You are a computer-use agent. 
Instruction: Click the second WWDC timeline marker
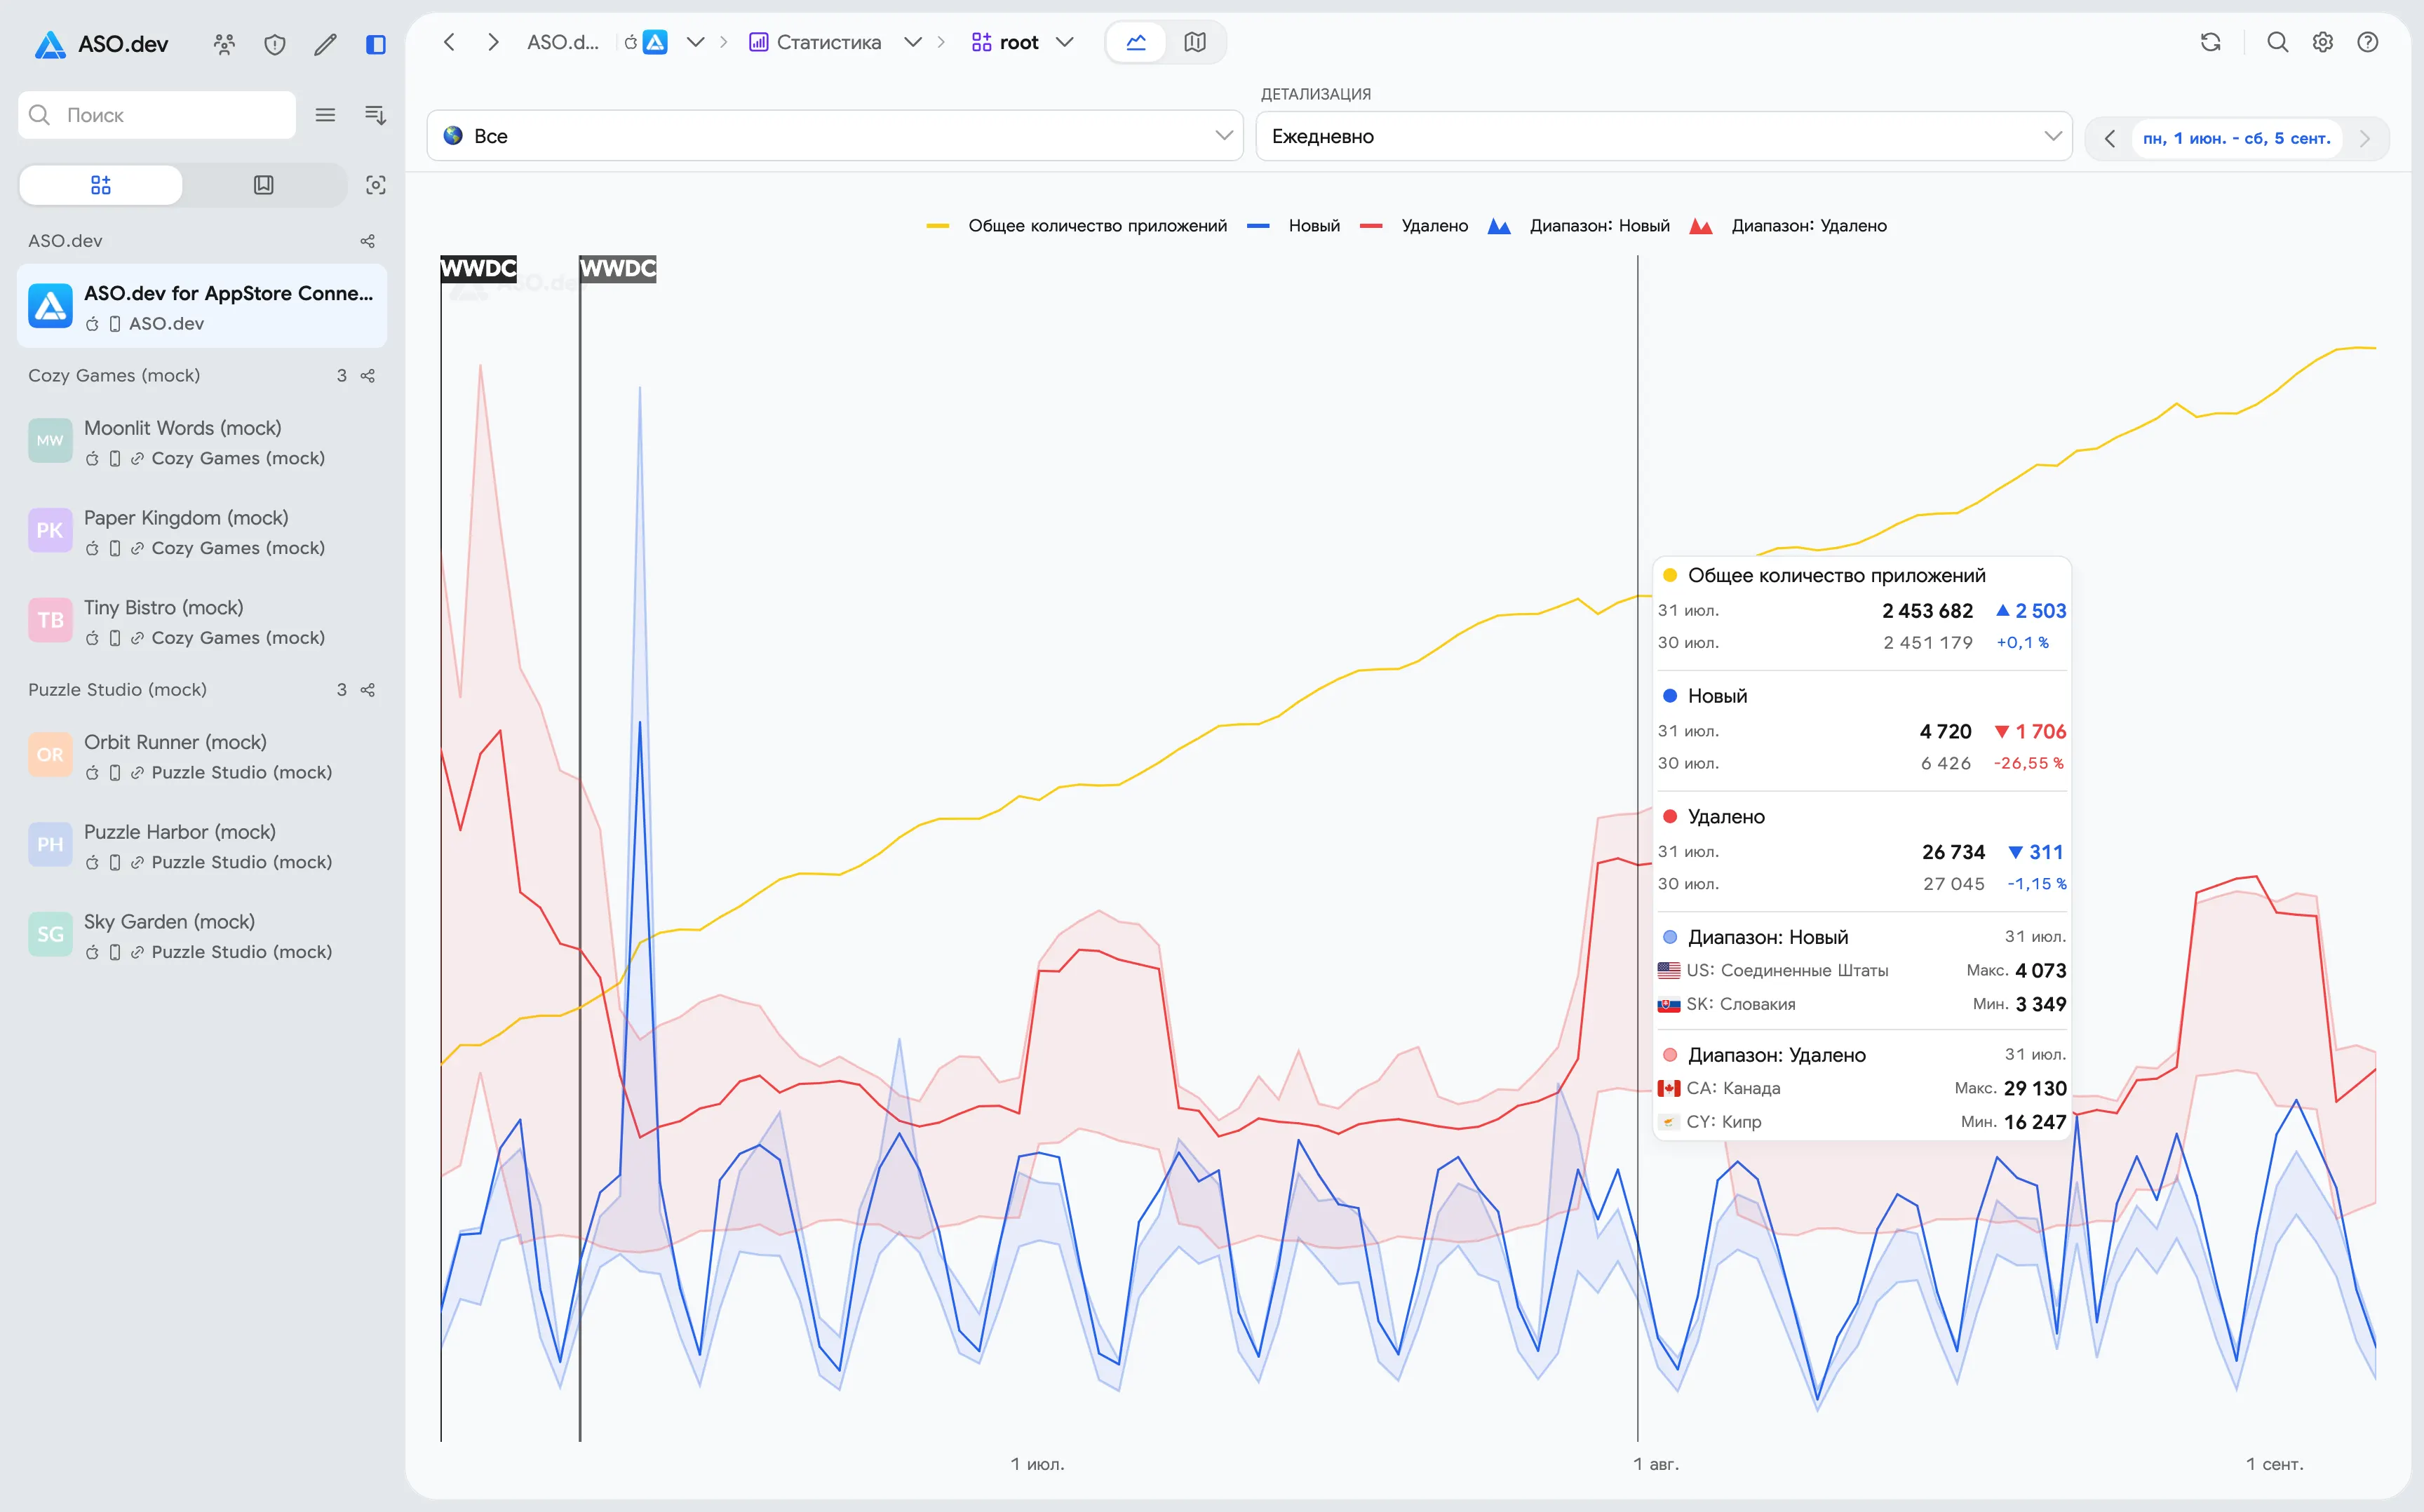618,268
